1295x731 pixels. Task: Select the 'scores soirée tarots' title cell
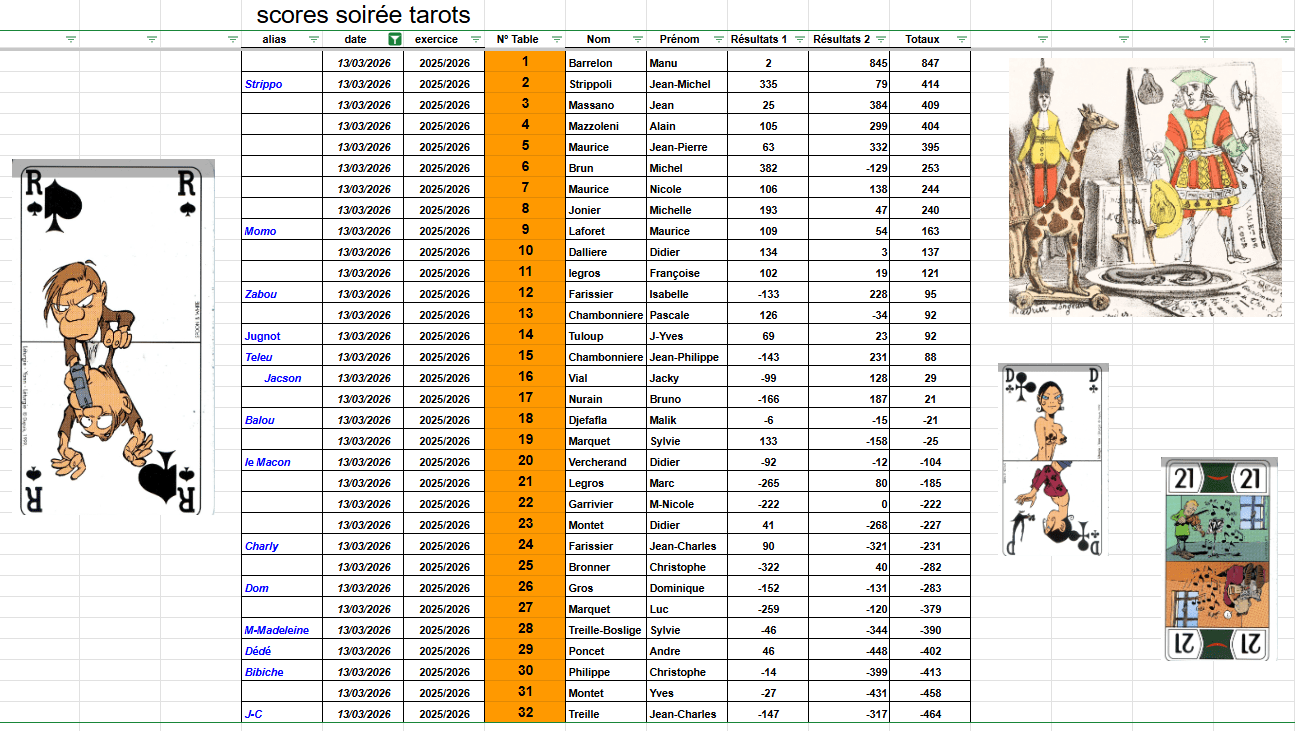click(363, 16)
